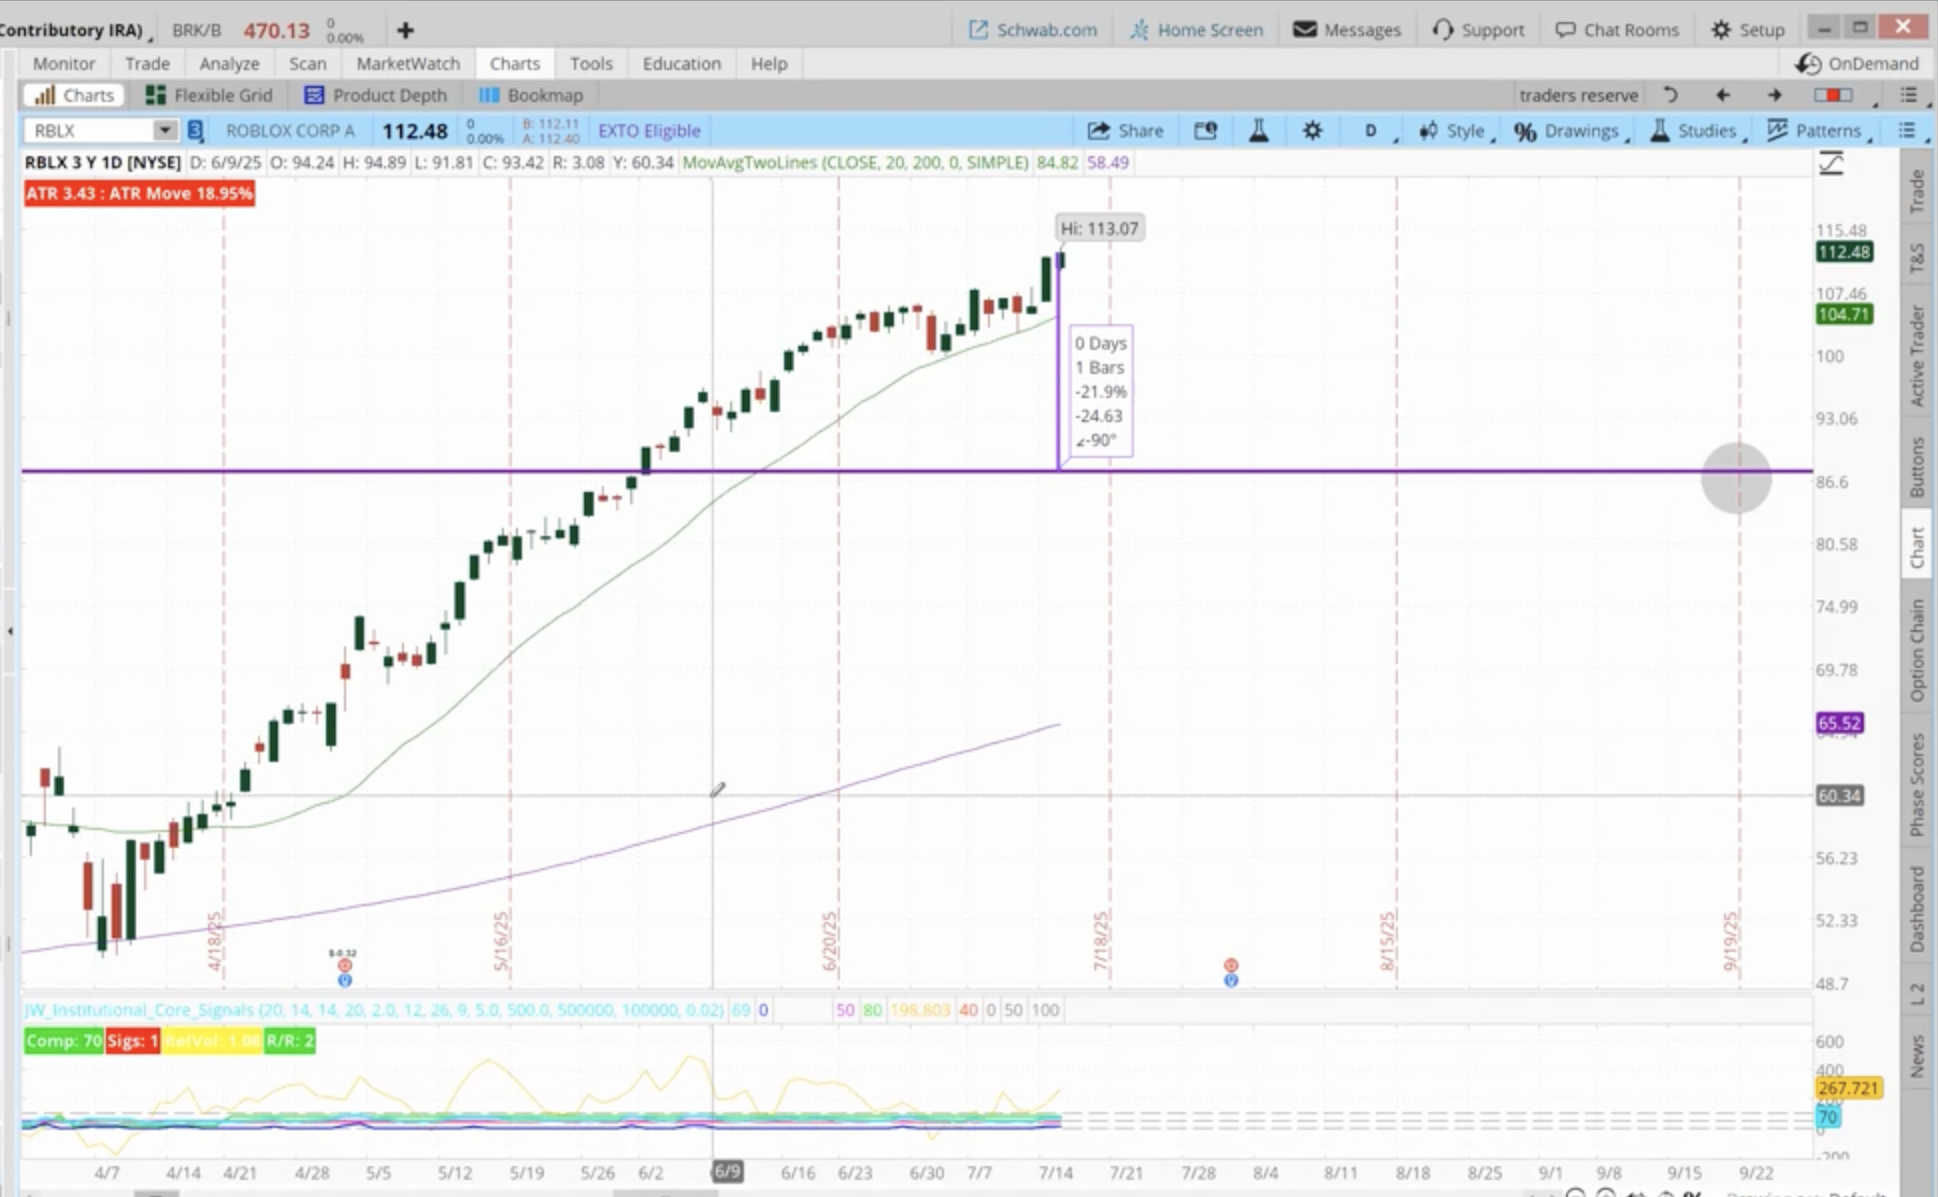This screenshot has width=1938, height=1197.
Task: Open the Studies menu
Action: 1697,130
